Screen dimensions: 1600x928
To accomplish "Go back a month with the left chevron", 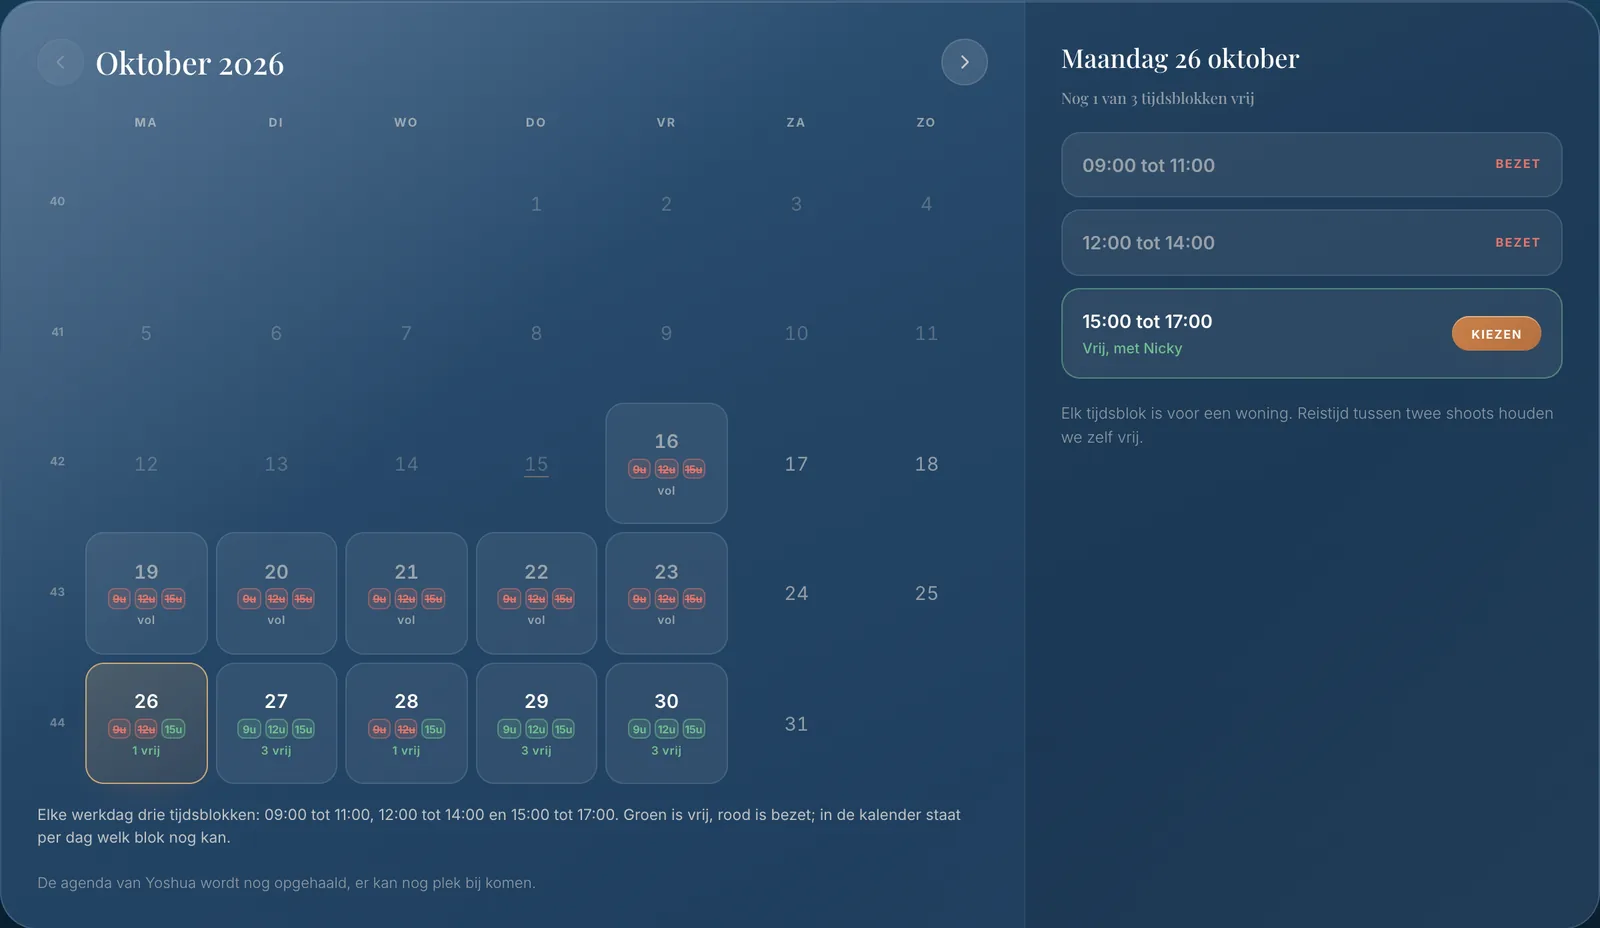I will point(60,62).
